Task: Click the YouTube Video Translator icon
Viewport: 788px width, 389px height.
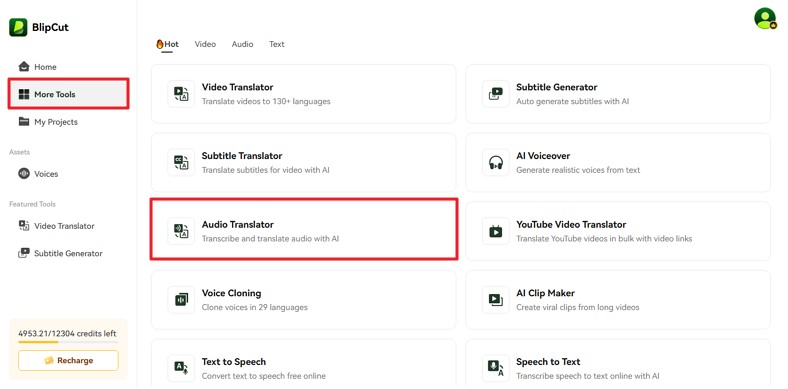Action: [x=496, y=231]
